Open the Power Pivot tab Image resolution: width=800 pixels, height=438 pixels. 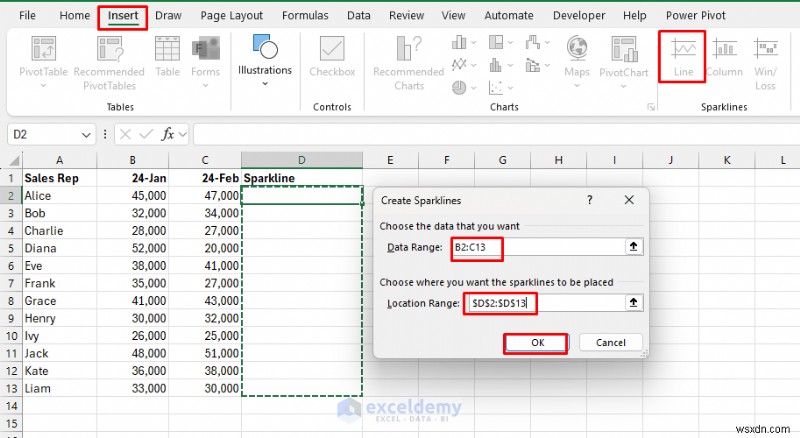pyautogui.click(x=695, y=15)
